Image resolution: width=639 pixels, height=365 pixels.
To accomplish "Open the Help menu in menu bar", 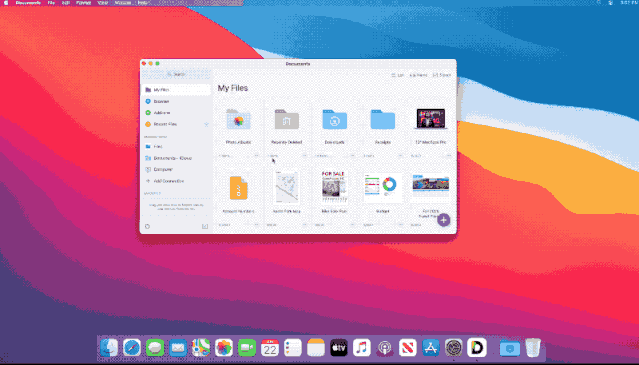I will point(142,2).
